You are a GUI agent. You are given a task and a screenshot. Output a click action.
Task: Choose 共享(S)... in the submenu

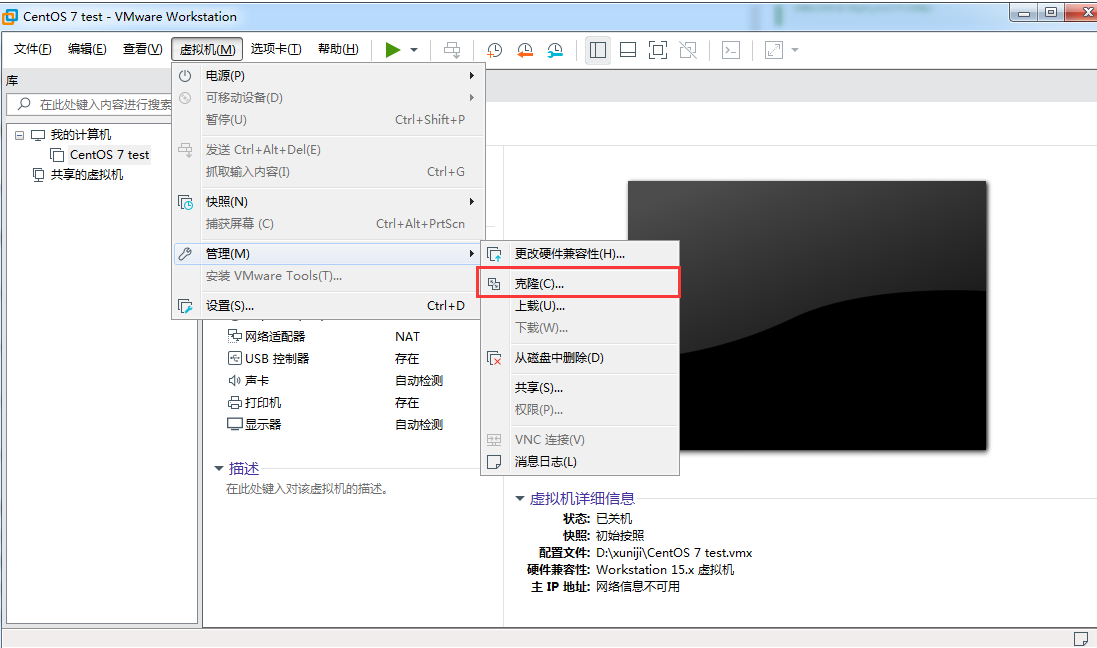pos(580,388)
